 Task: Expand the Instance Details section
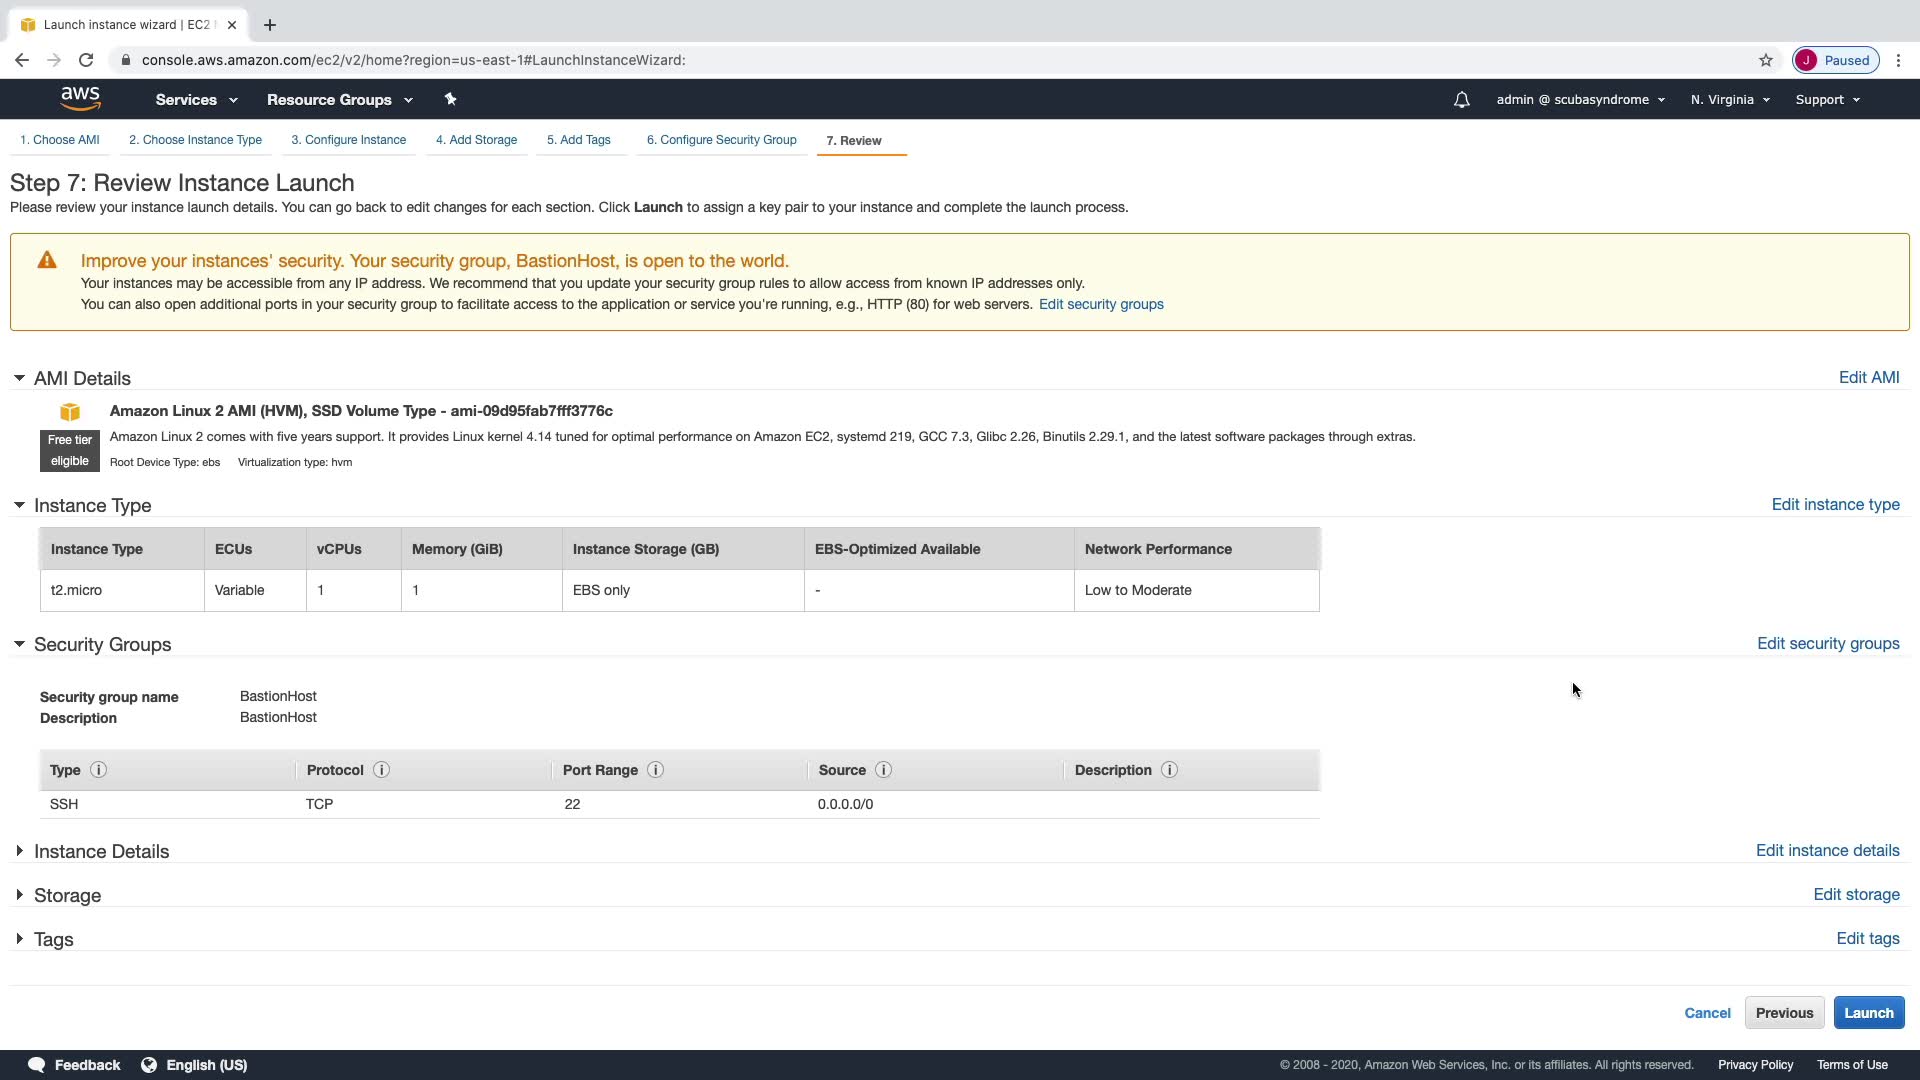pyautogui.click(x=19, y=851)
